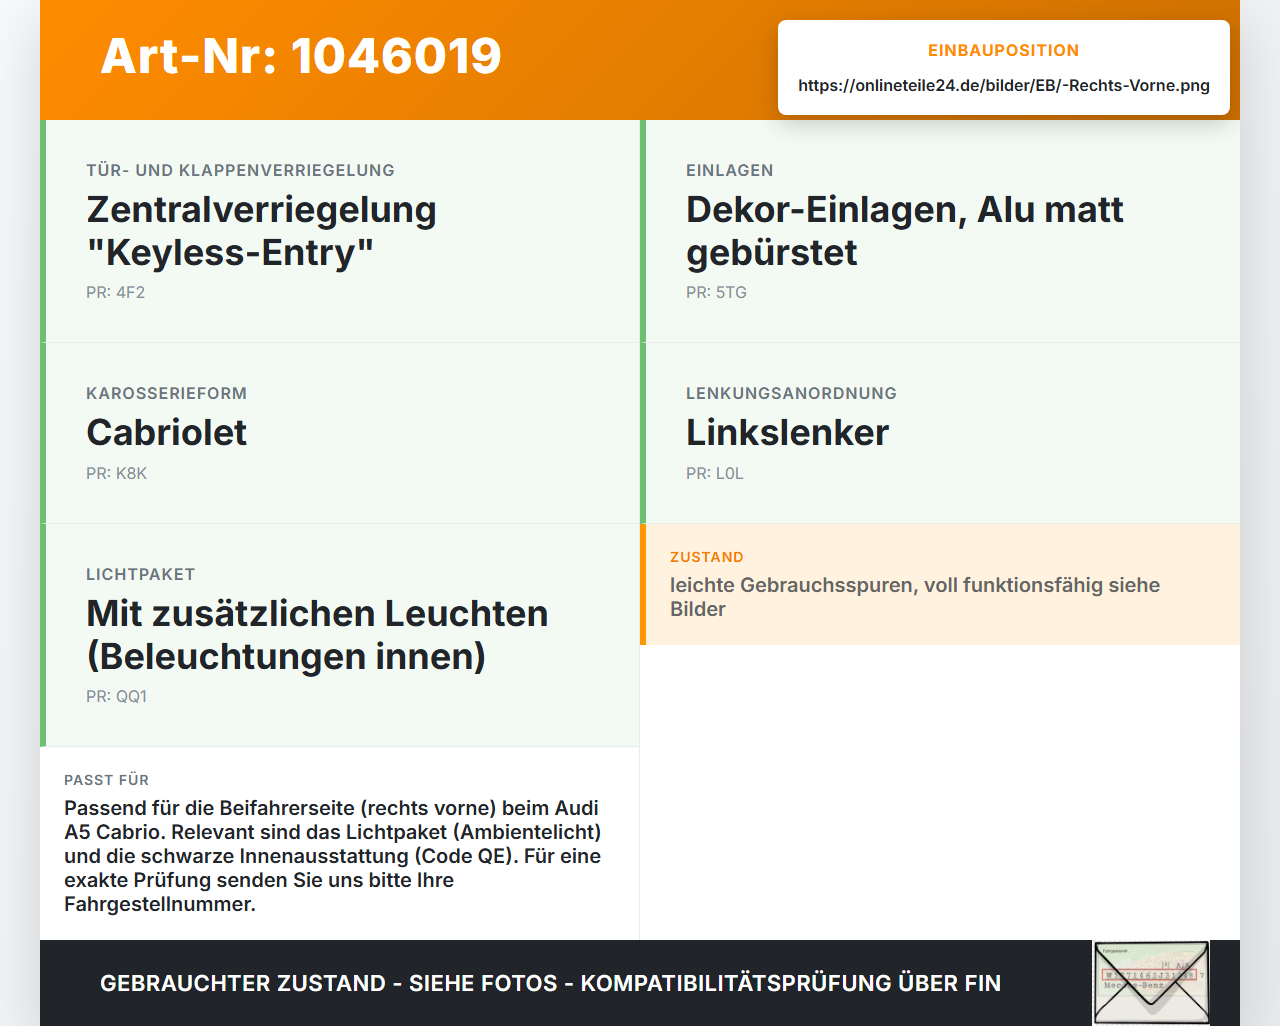Click PR code 5TG text
Image resolution: width=1280 pixels, height=1026 pixels.
(716, 292)
